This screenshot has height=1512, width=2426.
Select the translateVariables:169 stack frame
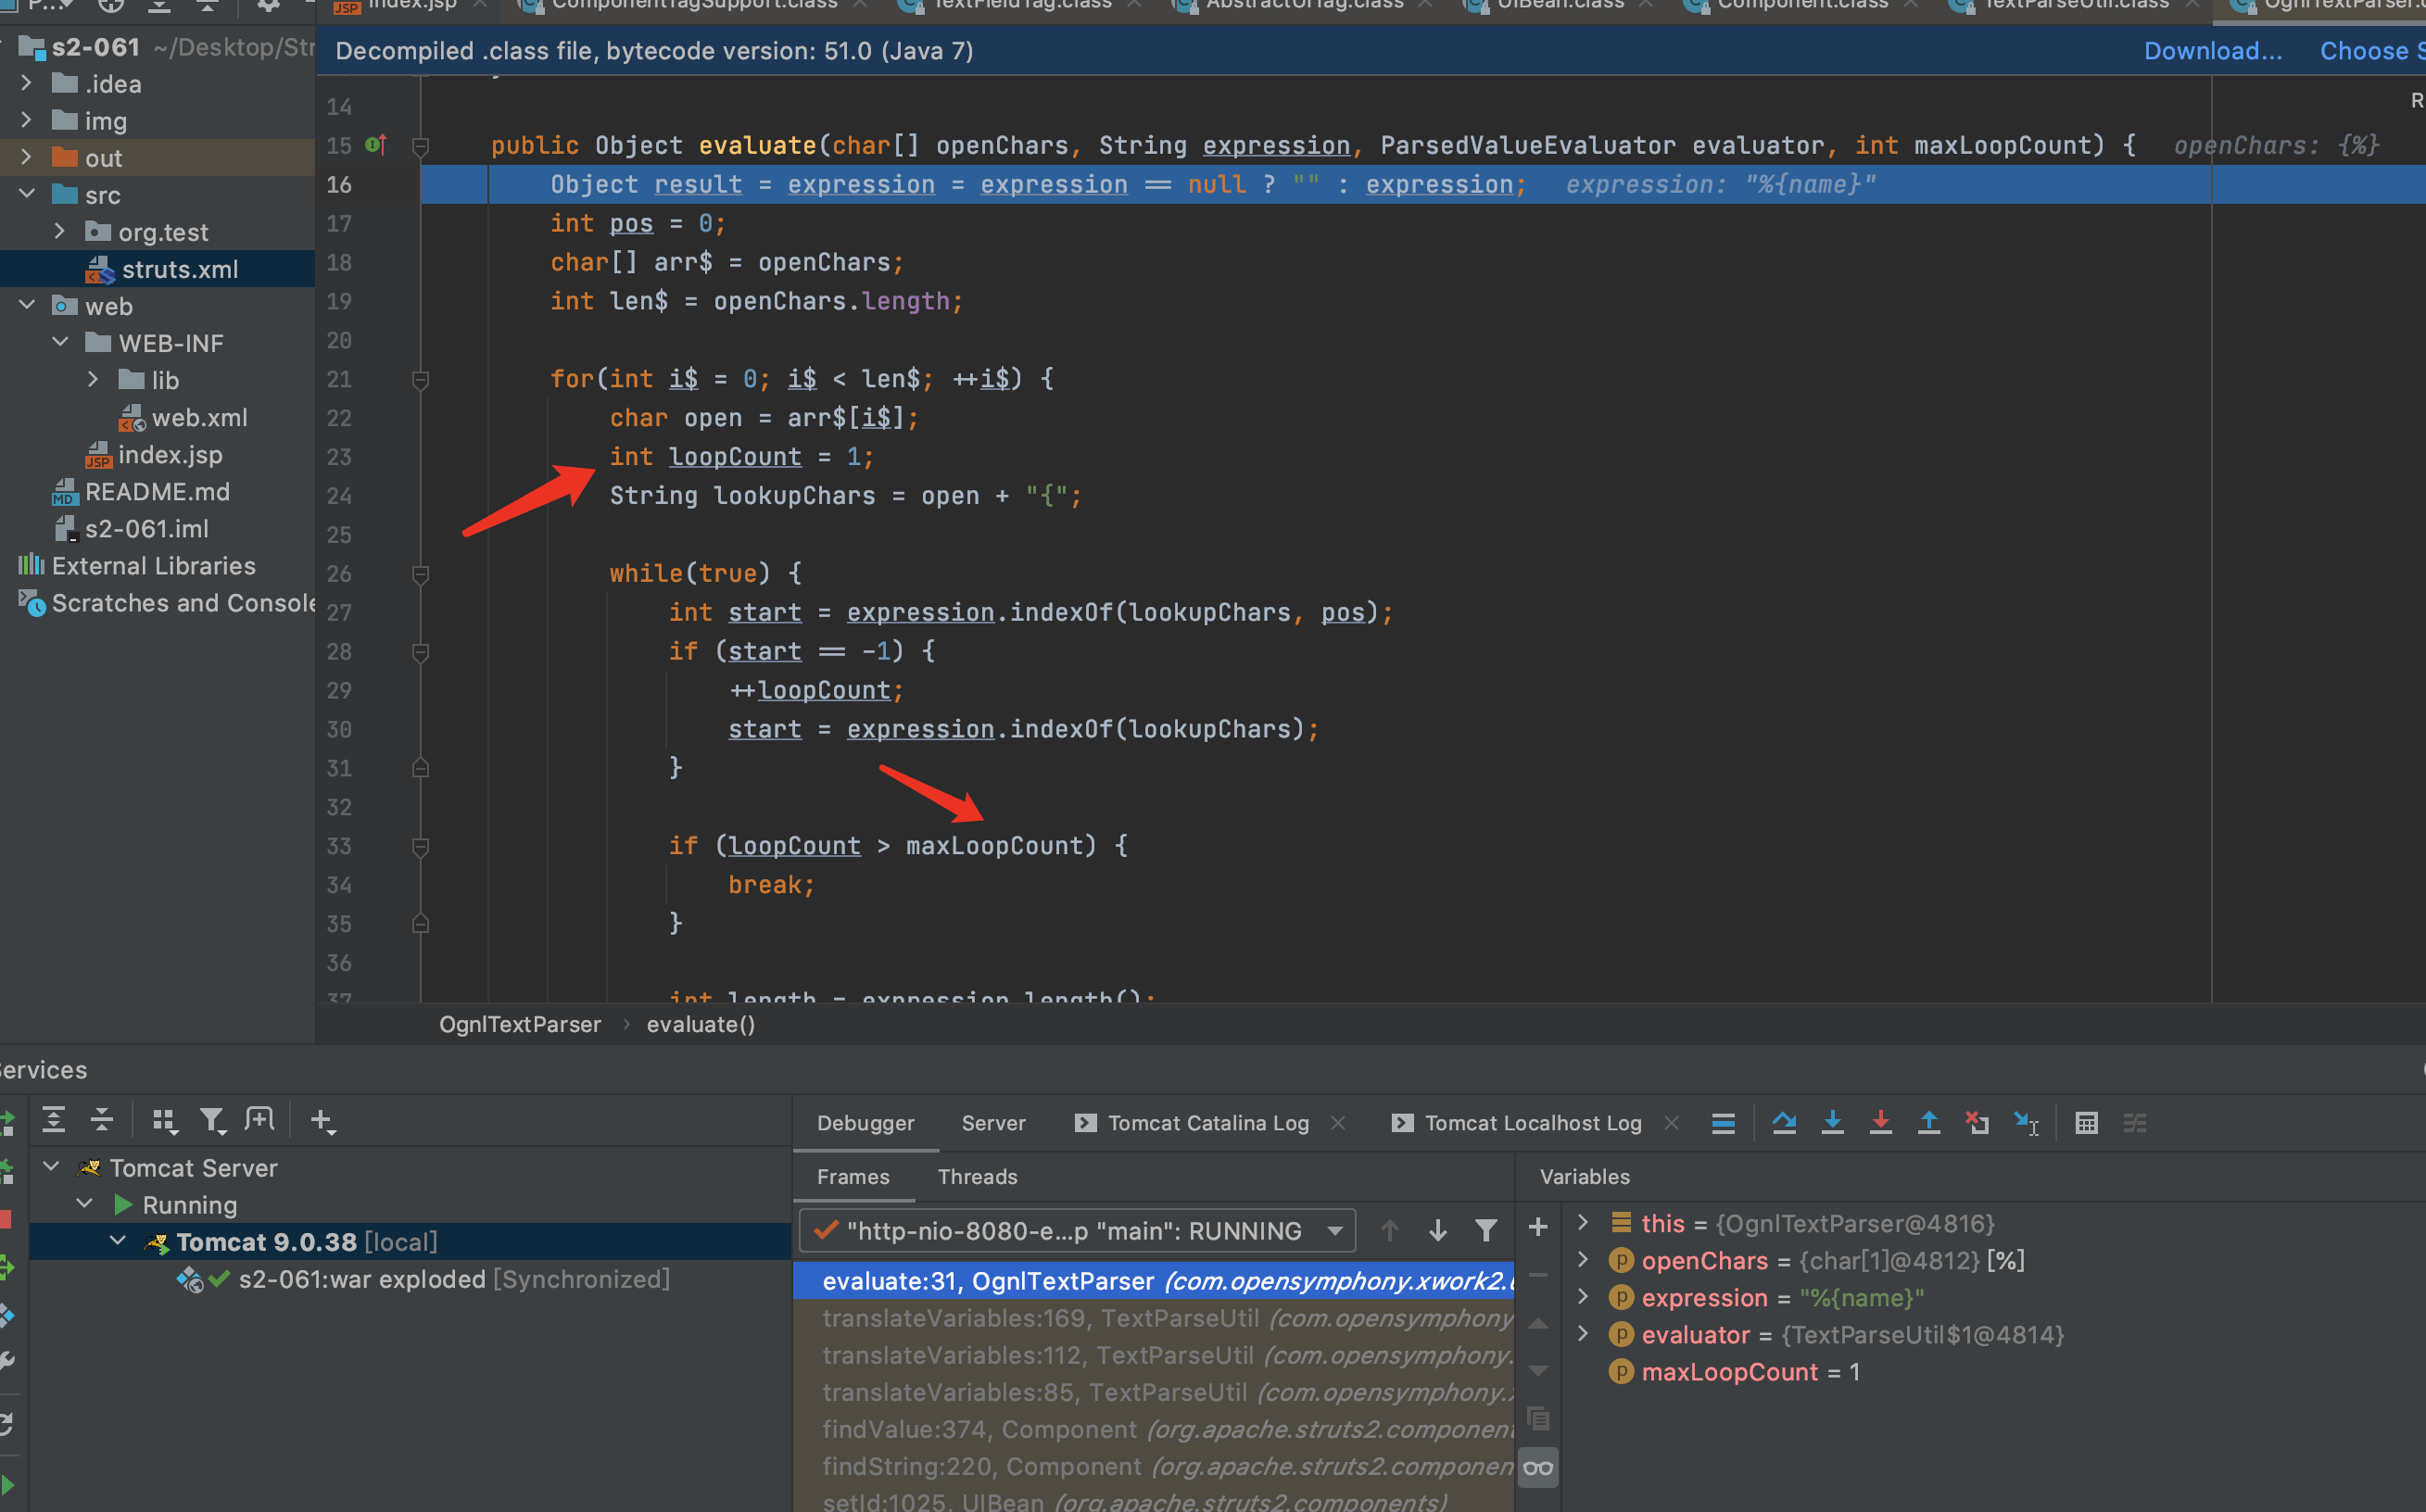1154,1318
